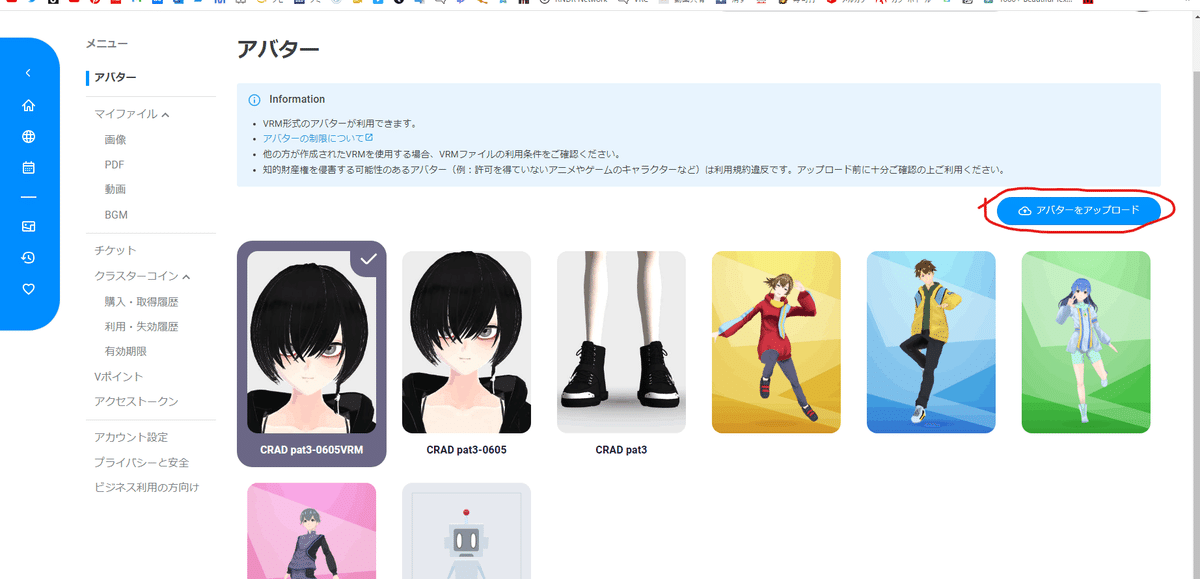1200x579 pixels.
Task: Open PDF under My Files
Action: (x=114, y=165)
